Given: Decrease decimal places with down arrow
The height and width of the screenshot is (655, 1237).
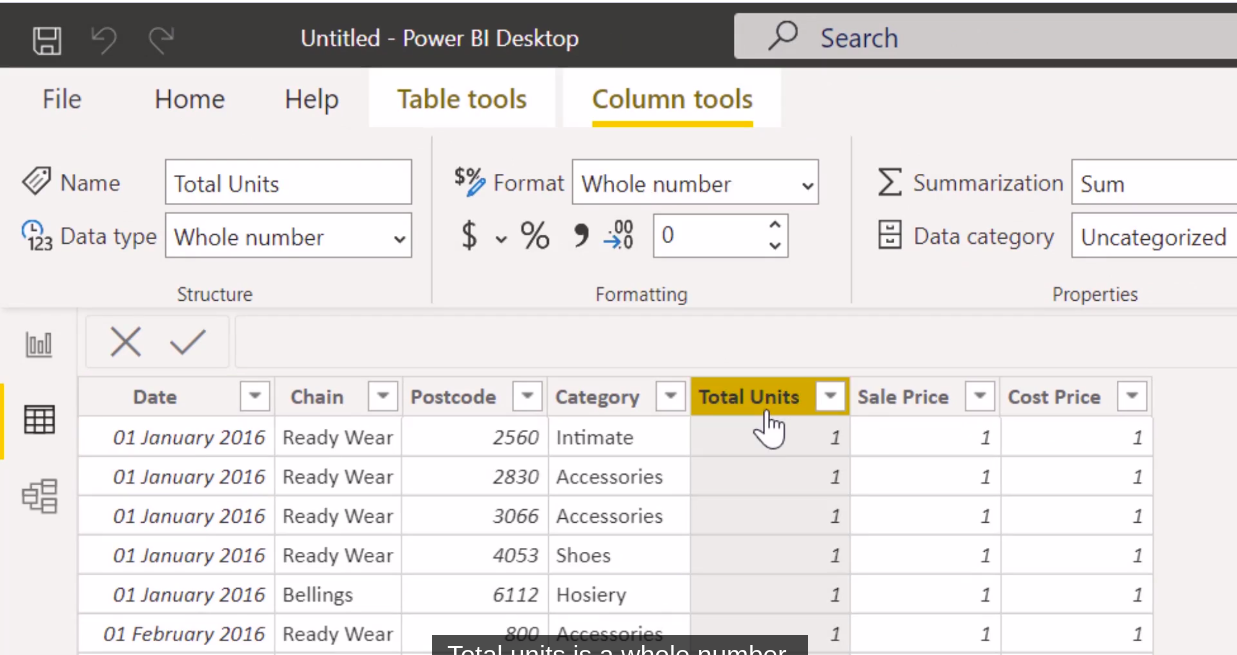Looking at the screenshot, I should coord(775,246).
